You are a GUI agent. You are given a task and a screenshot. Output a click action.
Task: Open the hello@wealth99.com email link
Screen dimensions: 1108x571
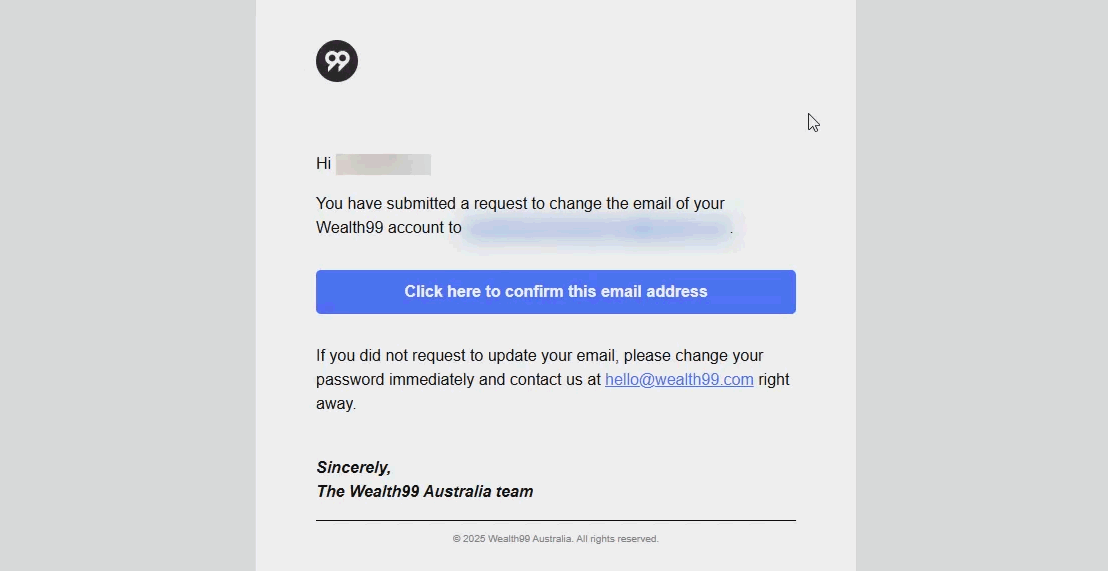point(679,380)
